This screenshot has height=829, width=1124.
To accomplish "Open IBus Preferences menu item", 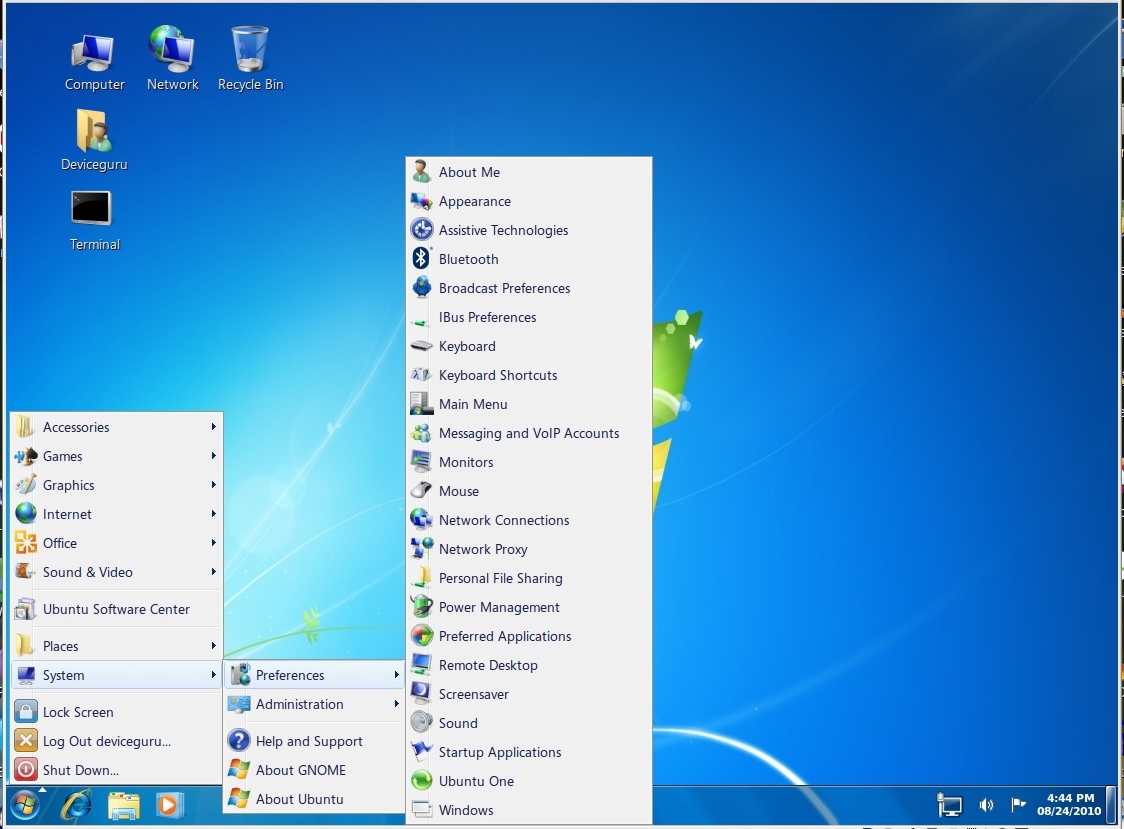I will pos(529,317).
